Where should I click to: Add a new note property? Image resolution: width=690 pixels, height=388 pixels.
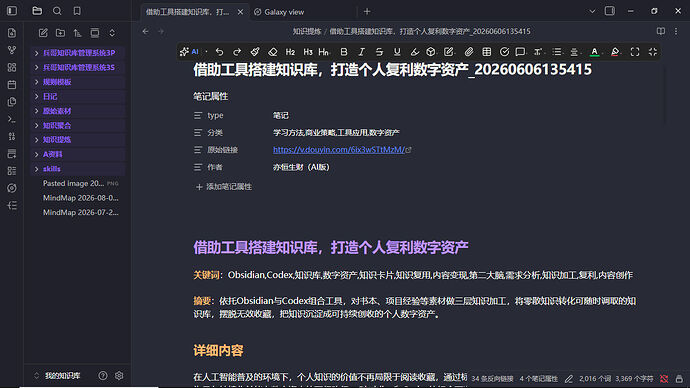(x=224, y=187)
